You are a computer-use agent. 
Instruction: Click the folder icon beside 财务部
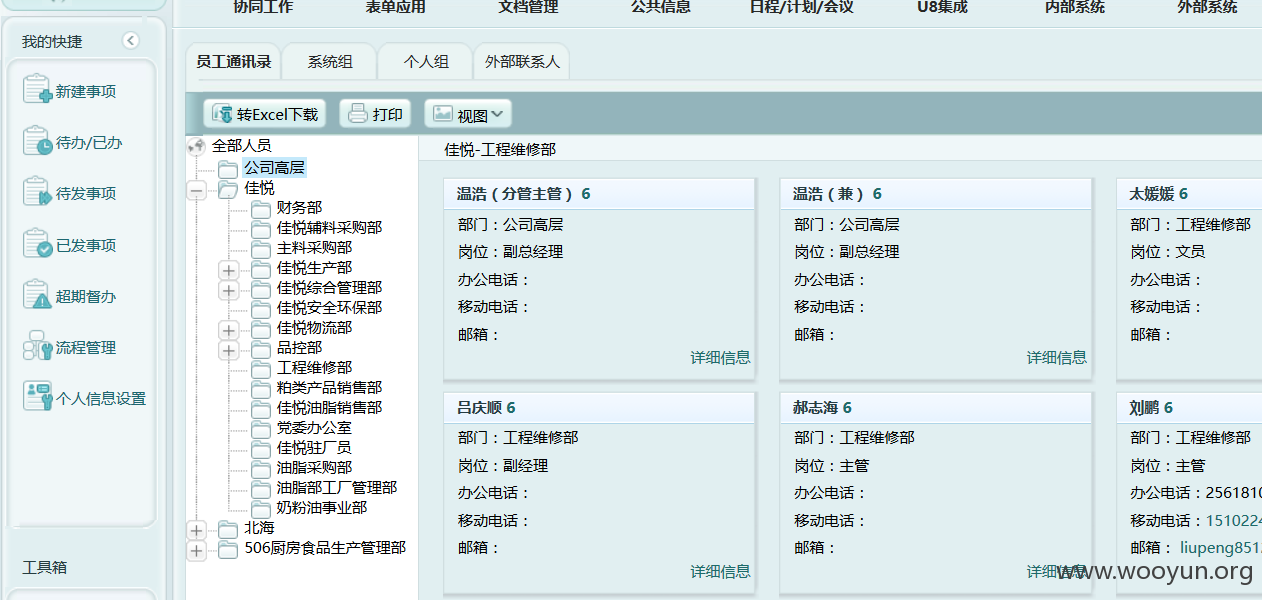[261, 208]
